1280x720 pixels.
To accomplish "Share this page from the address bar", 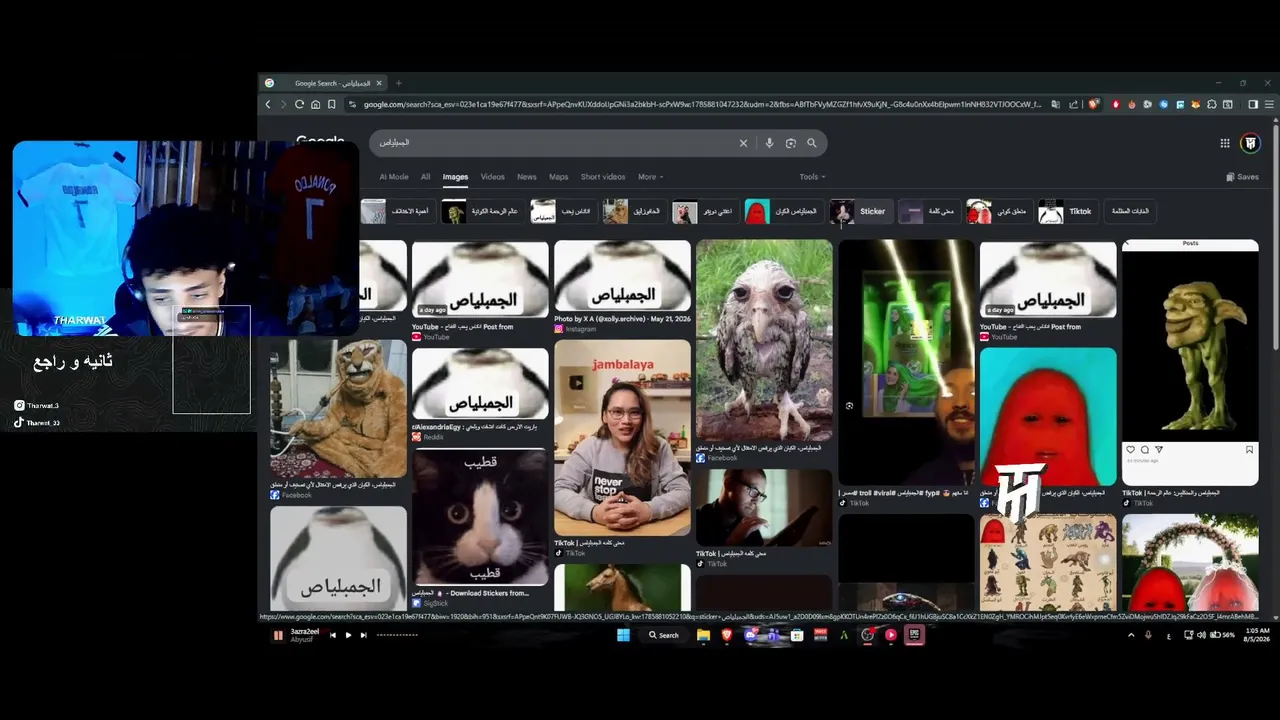I will coord(1073,104).
